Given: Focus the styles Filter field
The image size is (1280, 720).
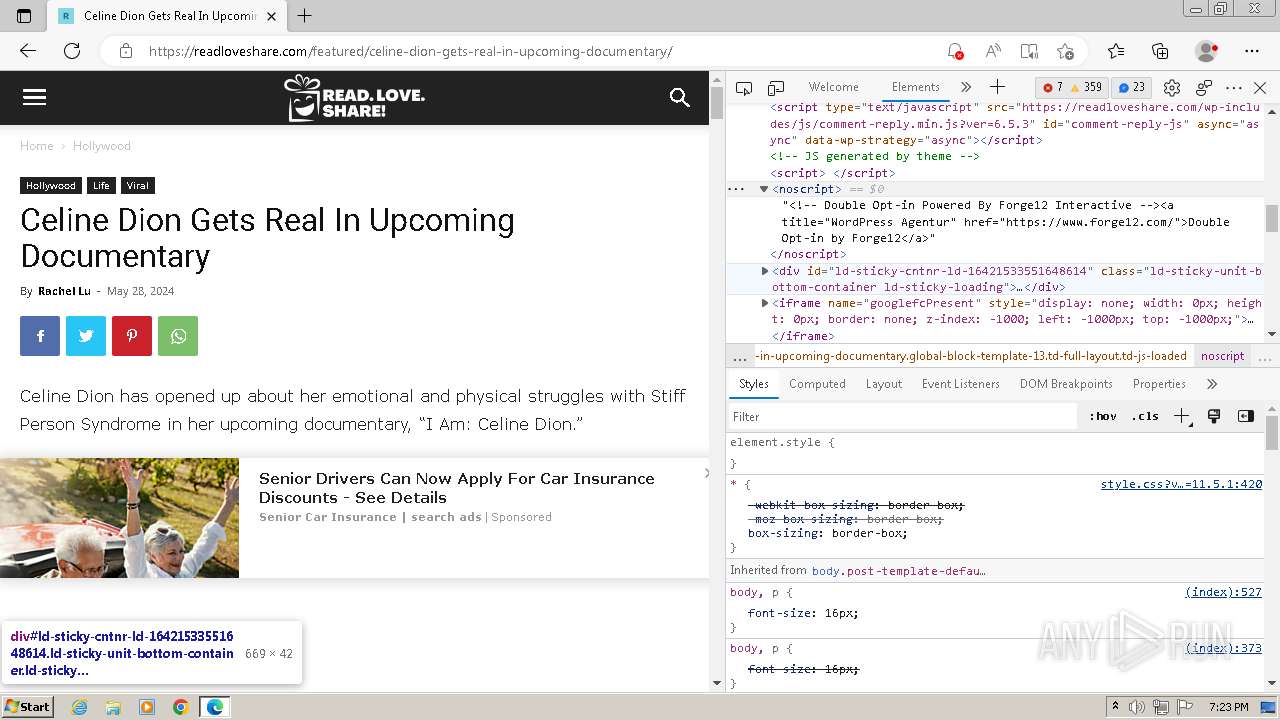Looking at the screenshot, I should point(903,416).
